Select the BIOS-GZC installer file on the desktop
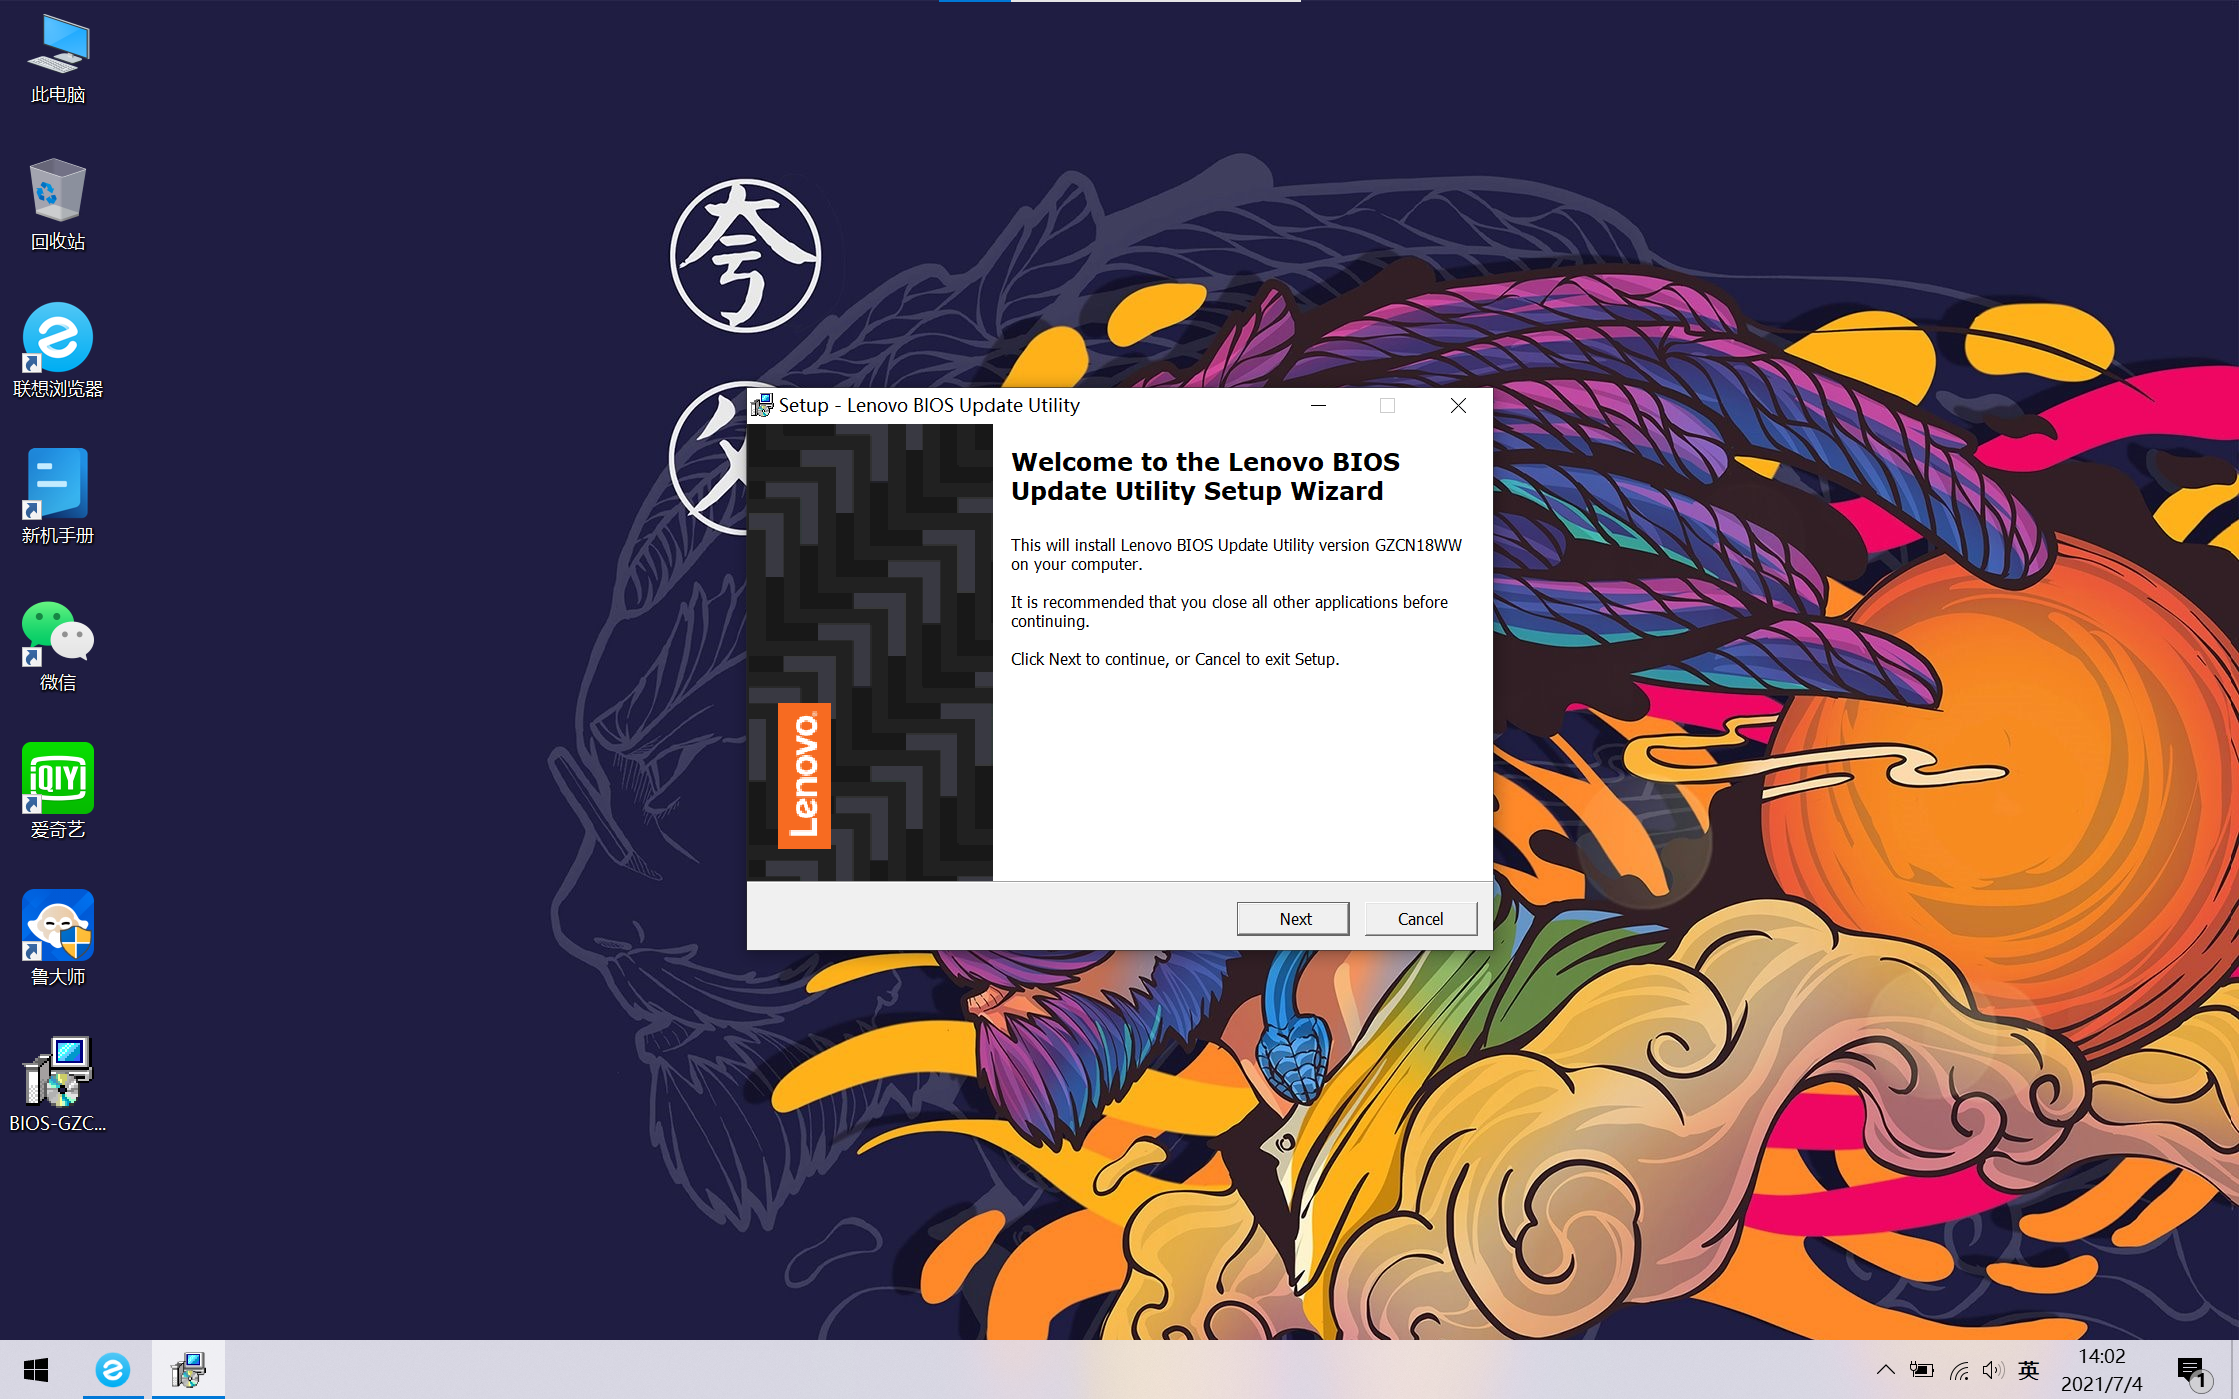The image size is (2239, 1399). [x=58, y=1085]
